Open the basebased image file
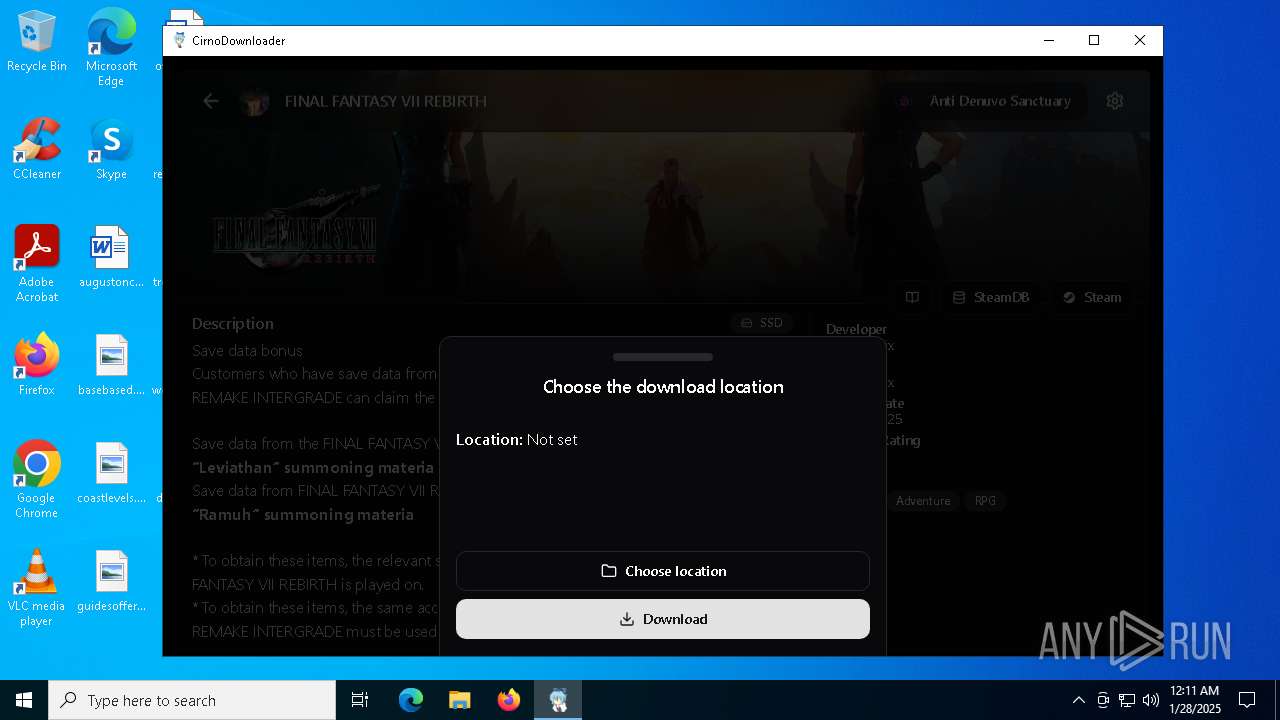 [x=111, y=366]
